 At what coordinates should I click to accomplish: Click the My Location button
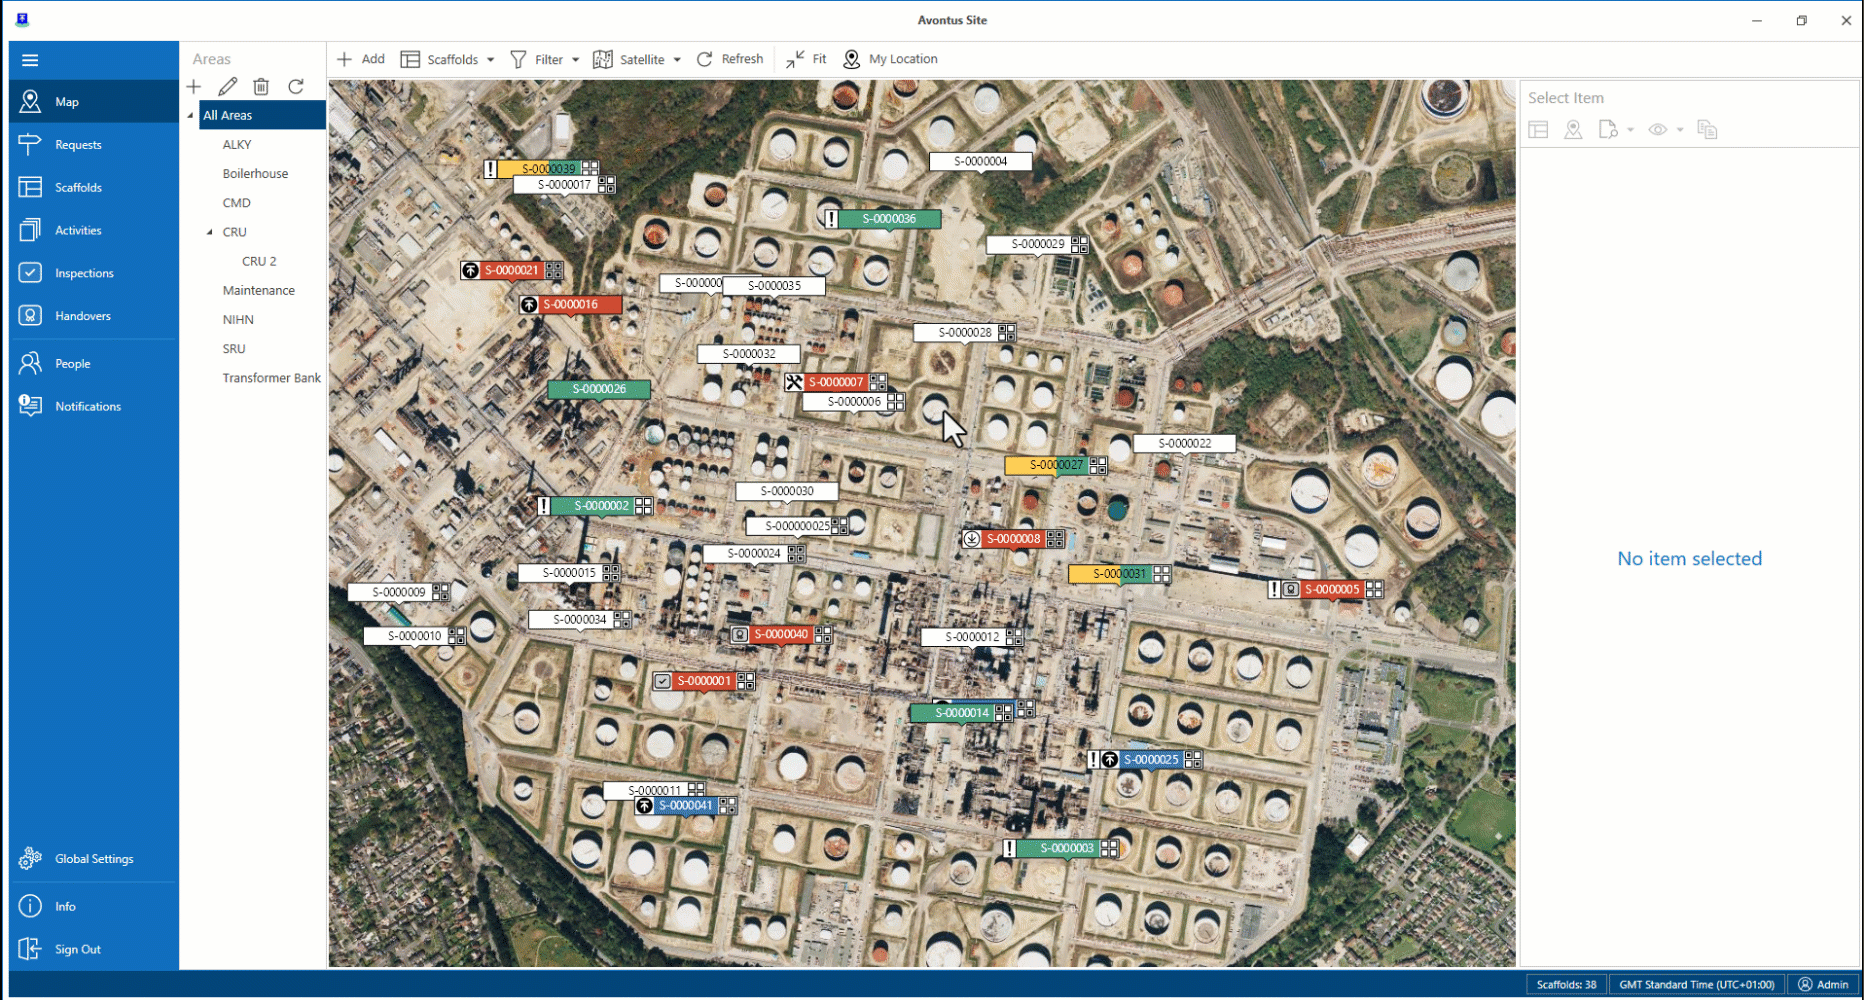pos(890,59)
